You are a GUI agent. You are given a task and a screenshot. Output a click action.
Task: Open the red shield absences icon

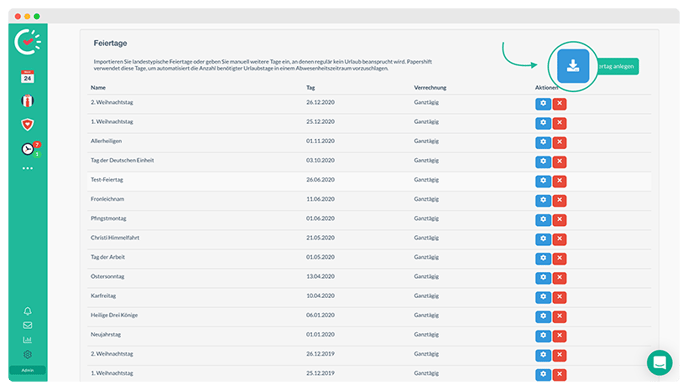pyautogui.click(x=27, y=125)
